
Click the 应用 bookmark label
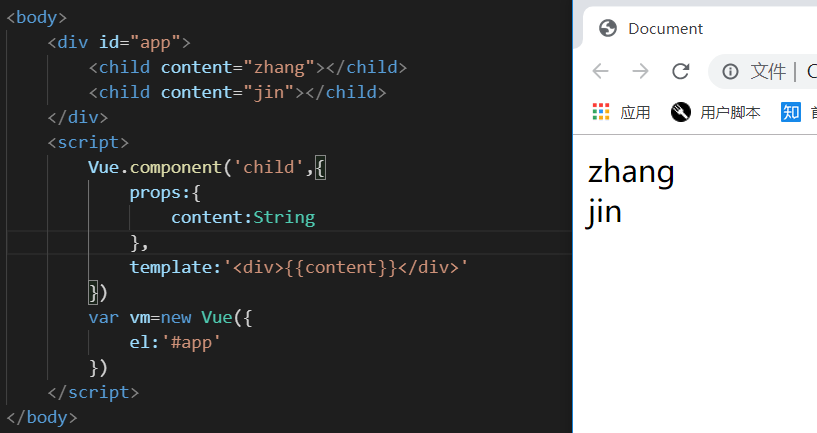pos(635,112)
